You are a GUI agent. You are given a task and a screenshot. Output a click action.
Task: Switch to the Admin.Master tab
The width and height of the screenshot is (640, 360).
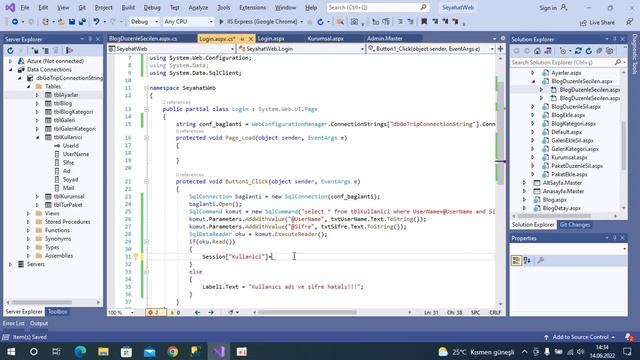coord(384,38)
